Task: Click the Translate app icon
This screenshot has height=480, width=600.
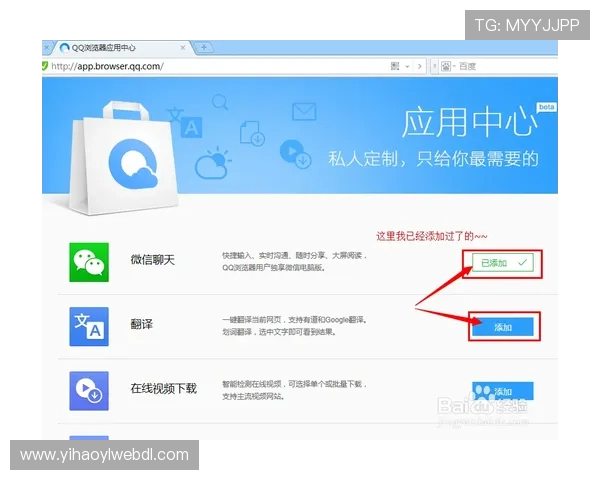Action: tap(89, 327)
